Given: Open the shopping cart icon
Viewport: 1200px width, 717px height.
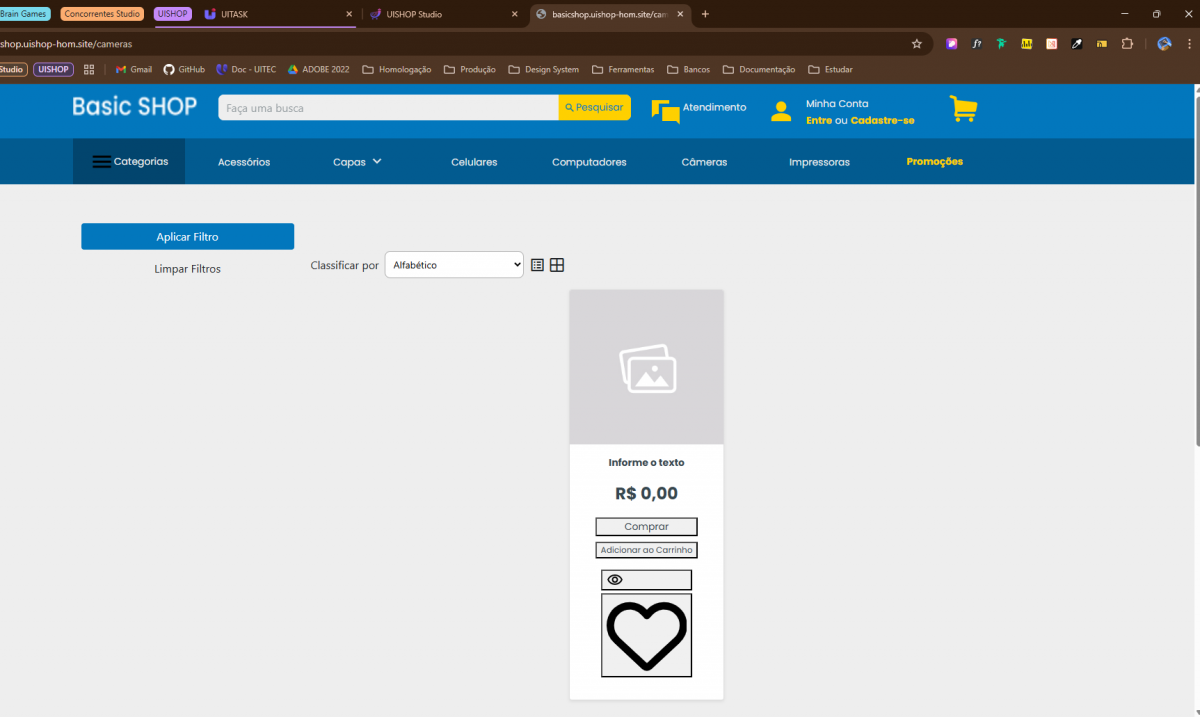Looking at the screenshot, I should coord(963,109).
